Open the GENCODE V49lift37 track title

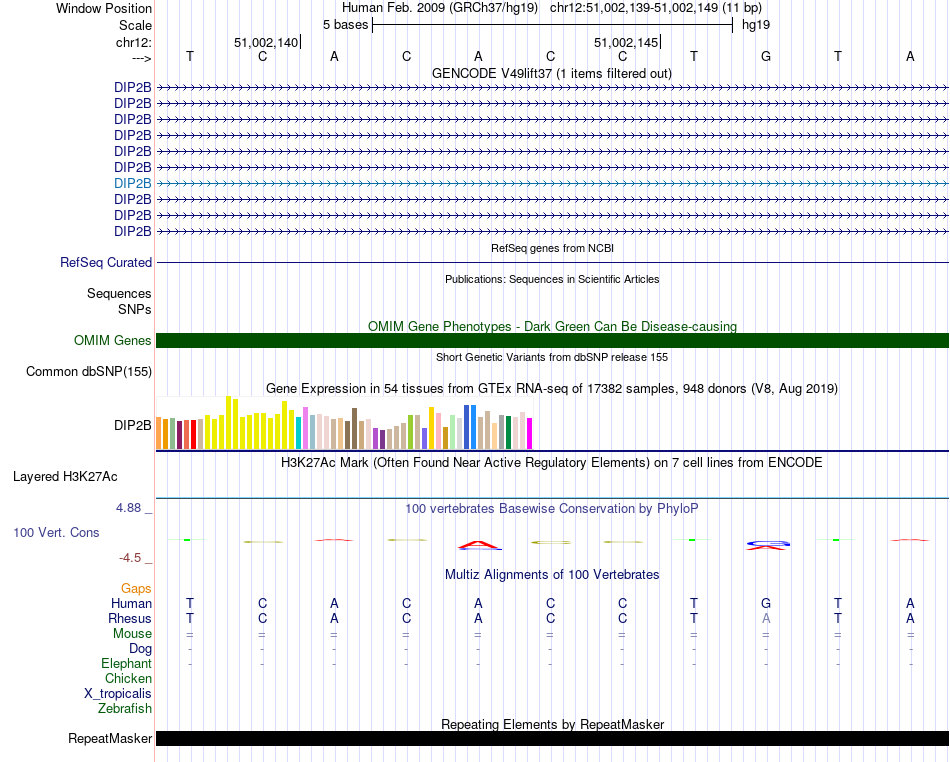tap(551, 73)
